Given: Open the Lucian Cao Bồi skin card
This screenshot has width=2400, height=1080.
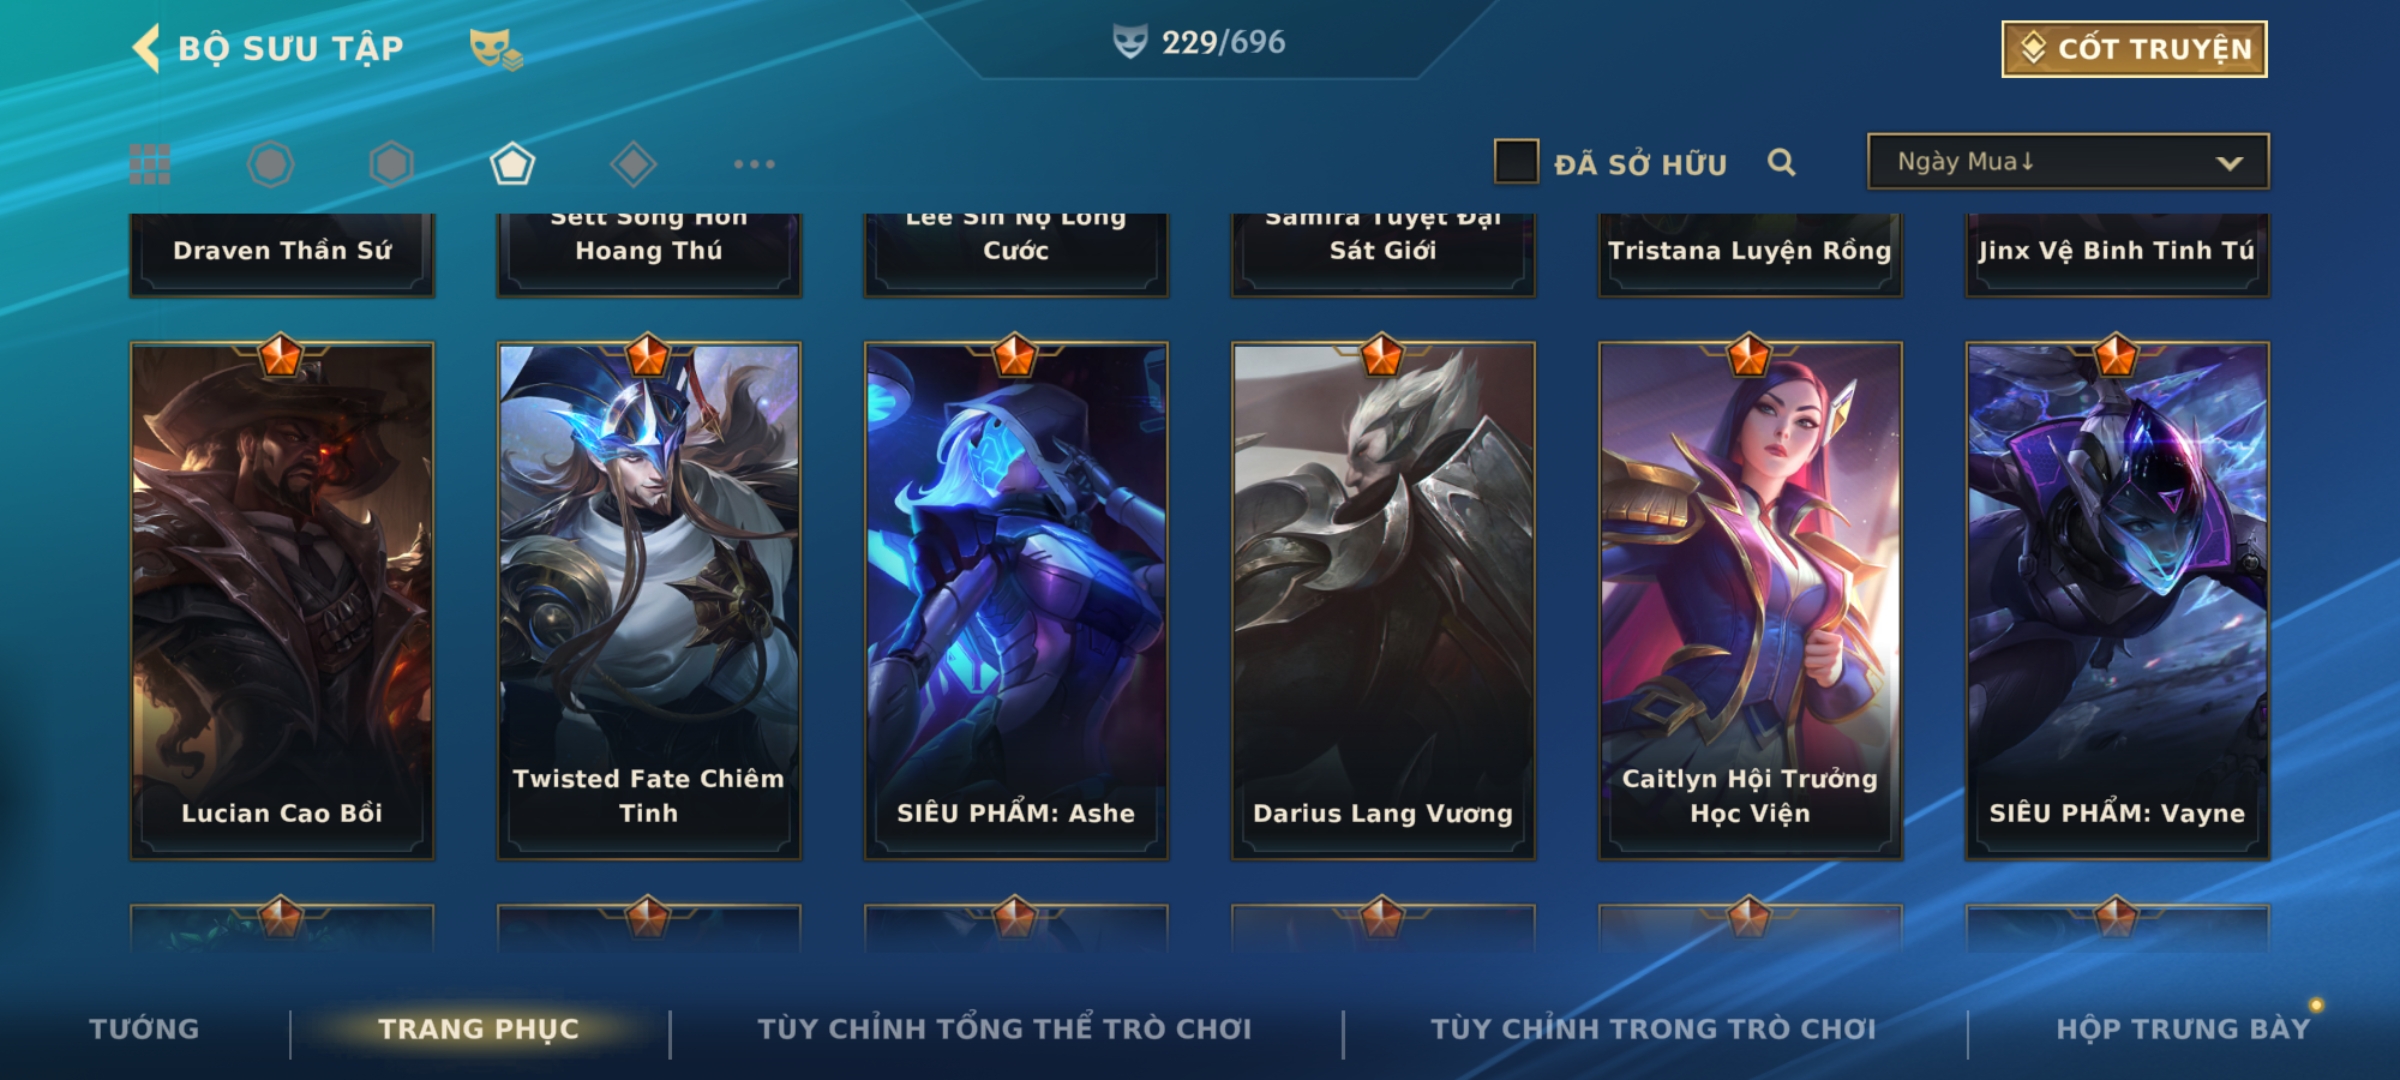Looking at the screenshot, I should [282, 600].
